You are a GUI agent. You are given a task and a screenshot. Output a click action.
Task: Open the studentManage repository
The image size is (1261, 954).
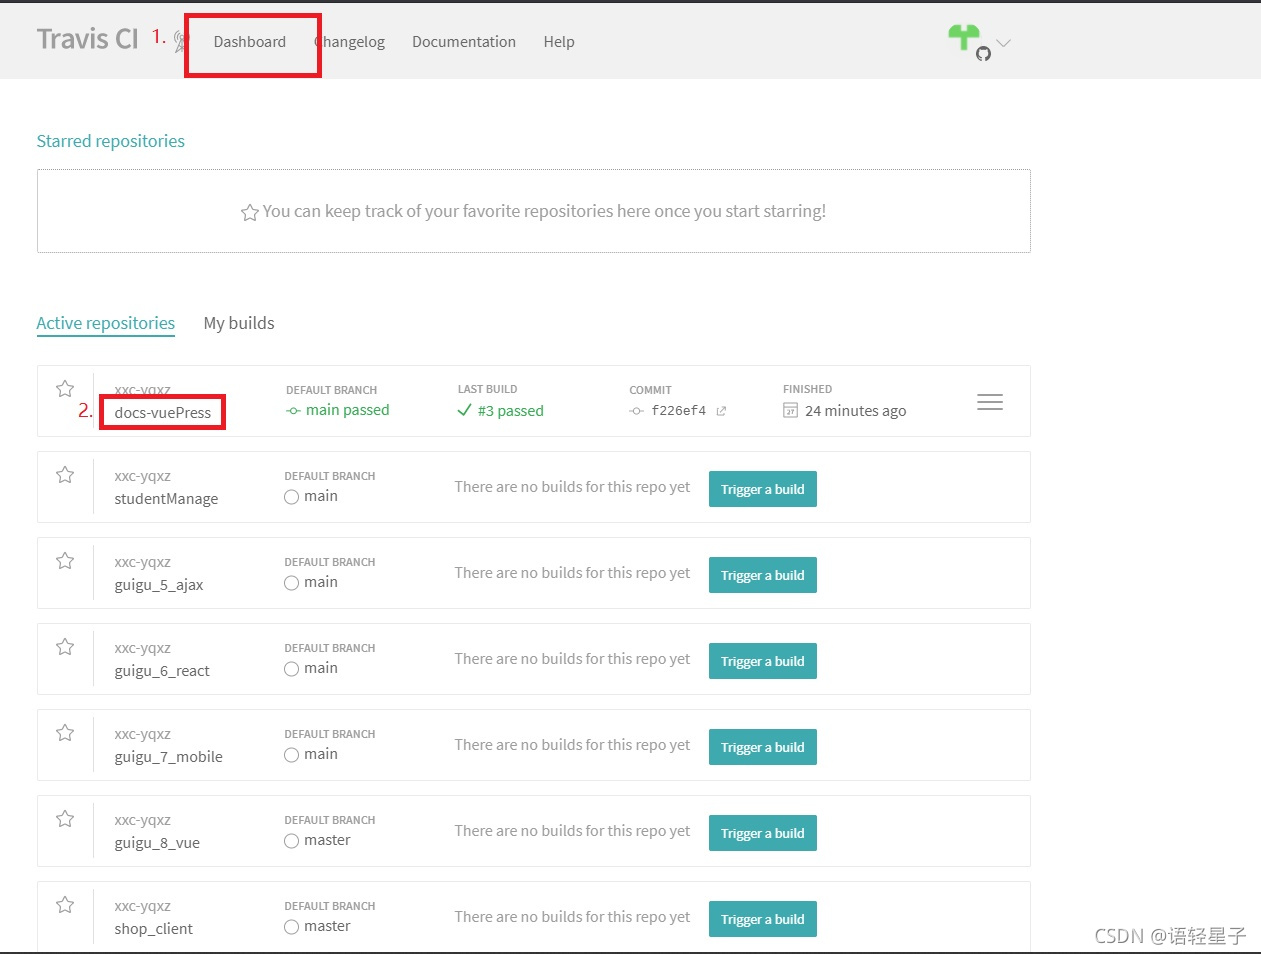click(166, 499)
